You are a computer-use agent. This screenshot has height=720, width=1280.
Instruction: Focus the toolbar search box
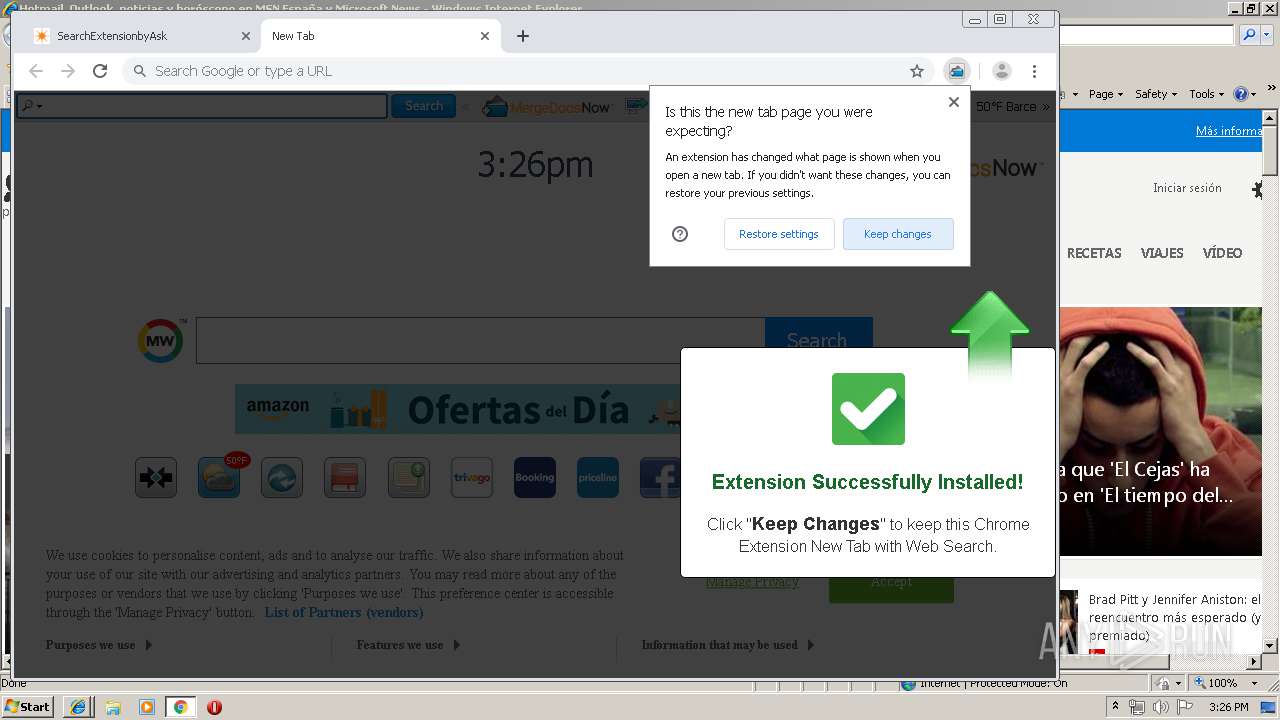coord(202,106)
